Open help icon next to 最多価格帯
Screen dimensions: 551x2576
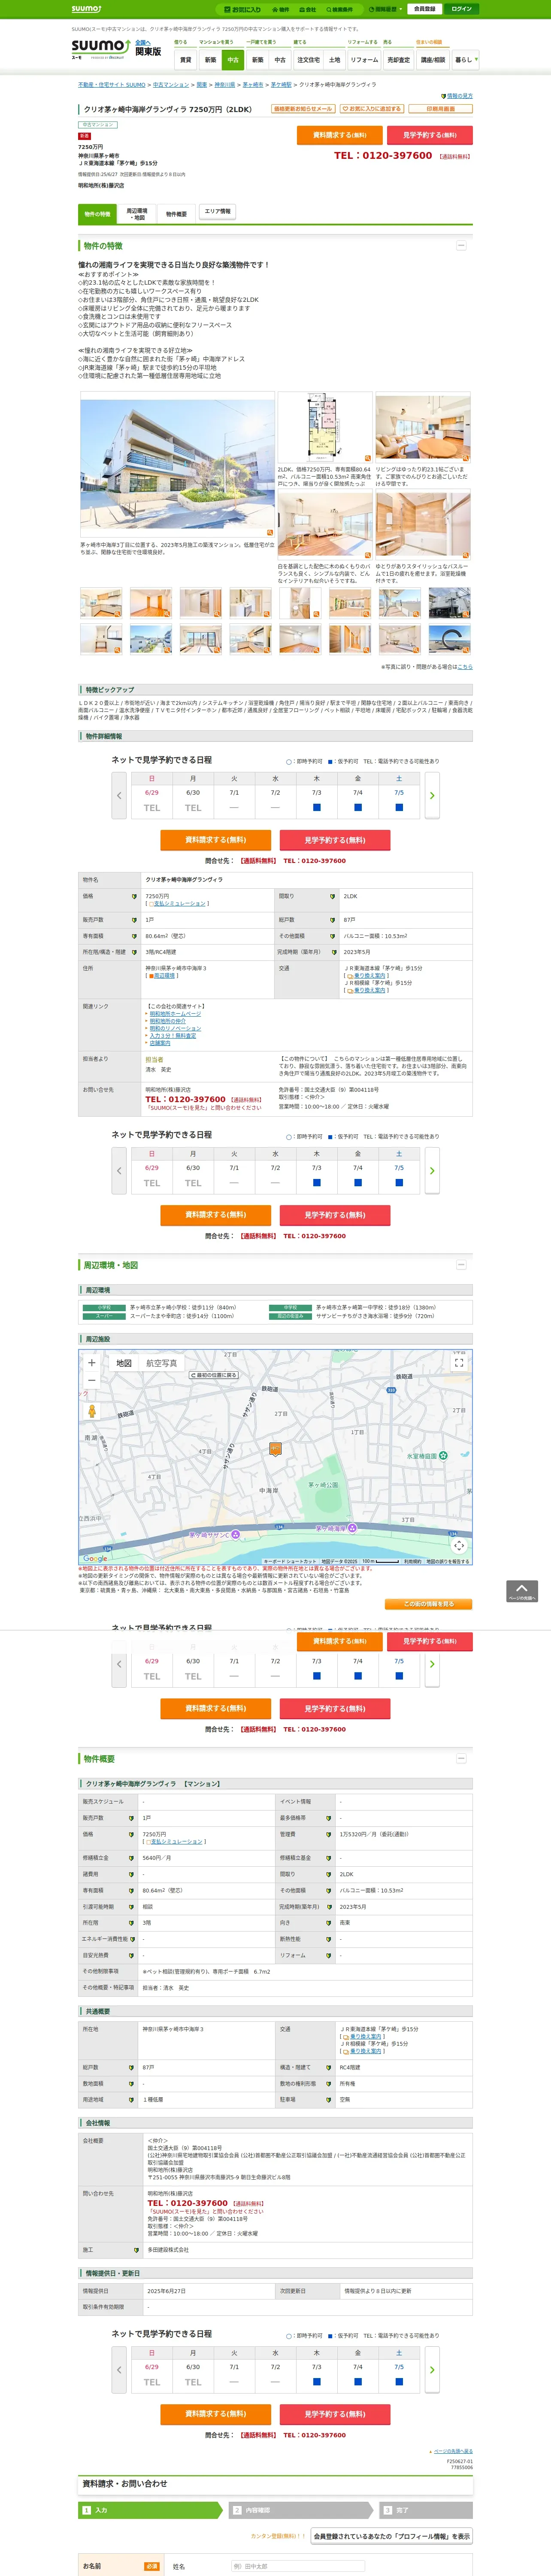click(329, 1818)
